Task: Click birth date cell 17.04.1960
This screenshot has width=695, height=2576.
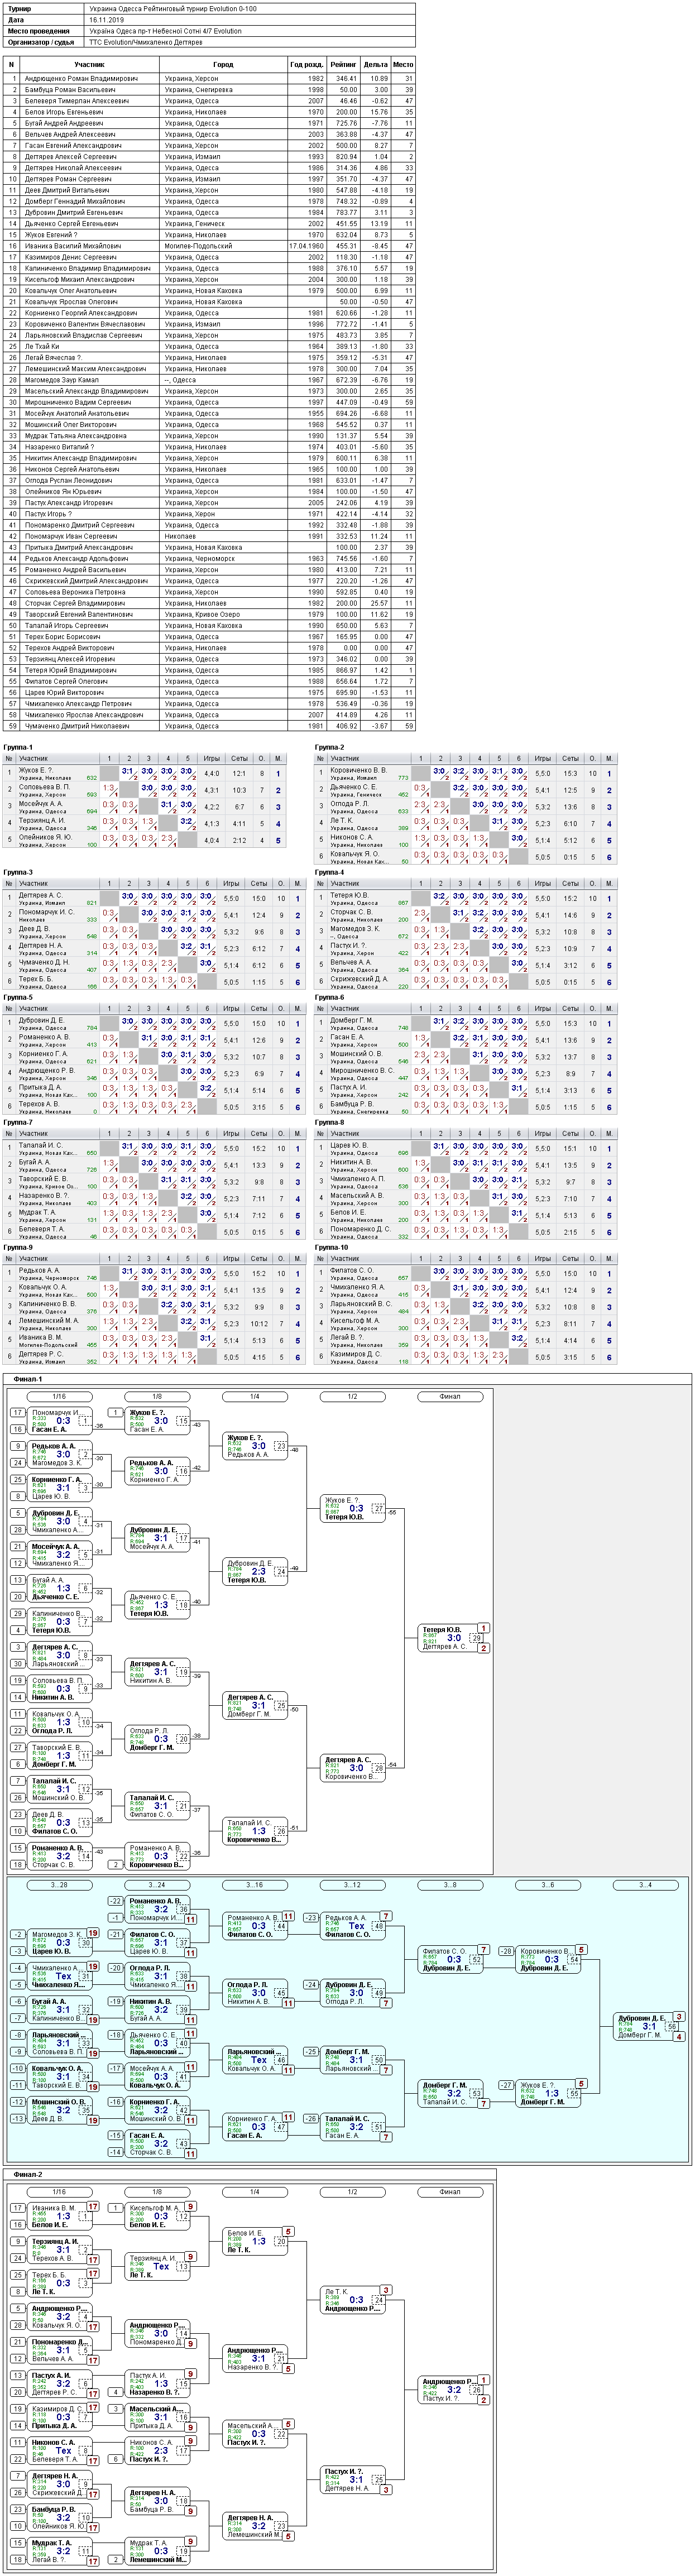Action: coord(306,246)
